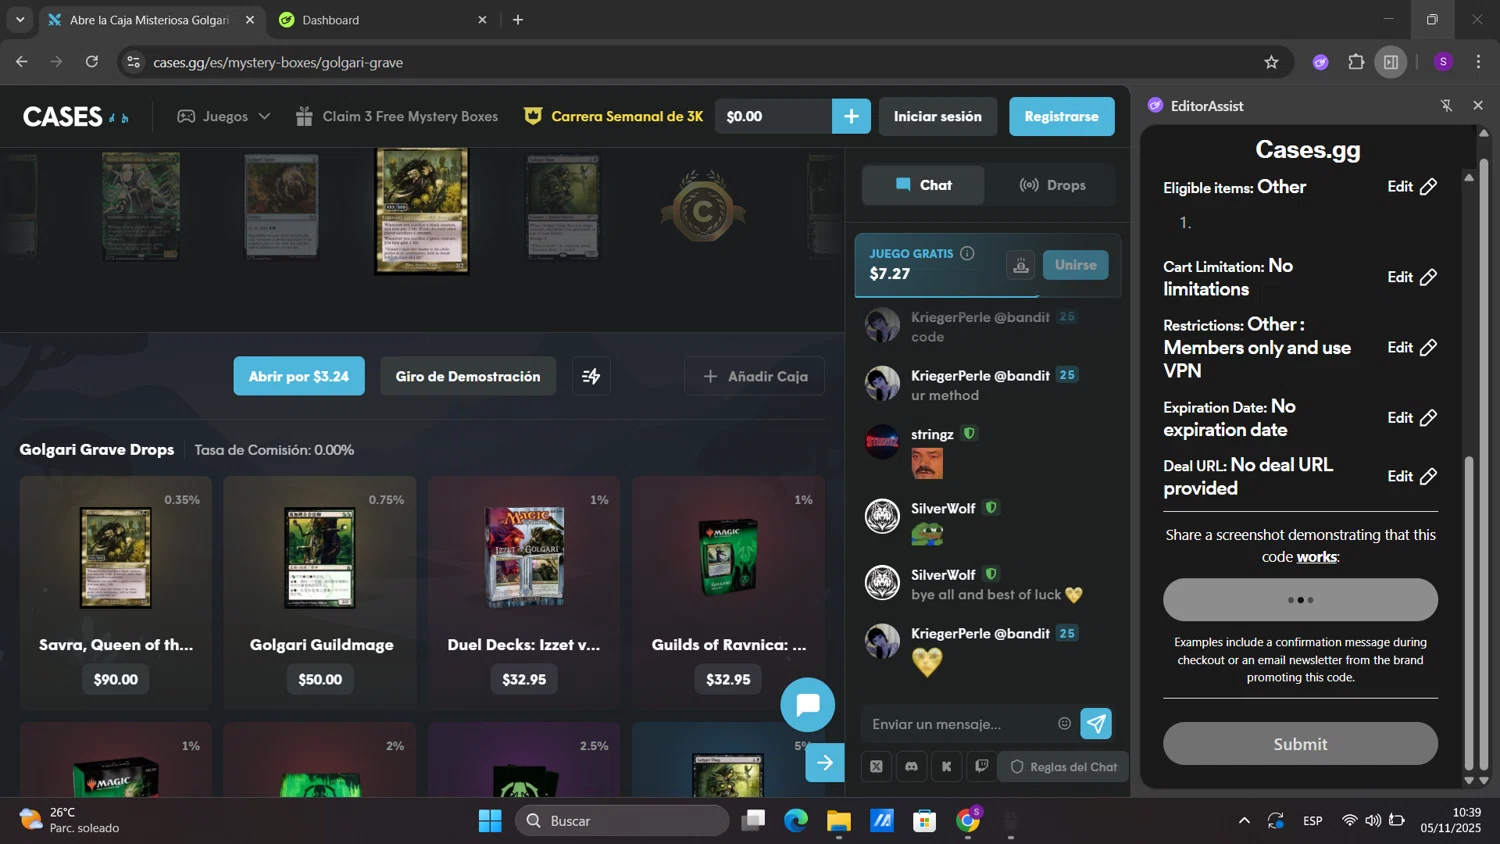Edit the Deal URL field
Viewport: 1500px width, 844px height.
pyautogui.click(x=1412, y=476)
